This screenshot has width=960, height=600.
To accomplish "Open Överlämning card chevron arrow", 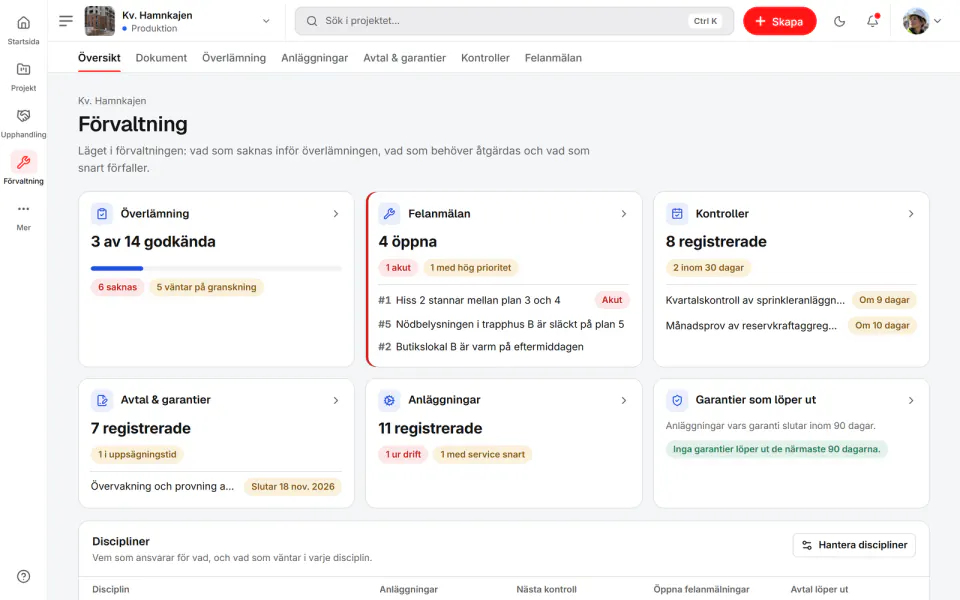I will click(336, 214).
